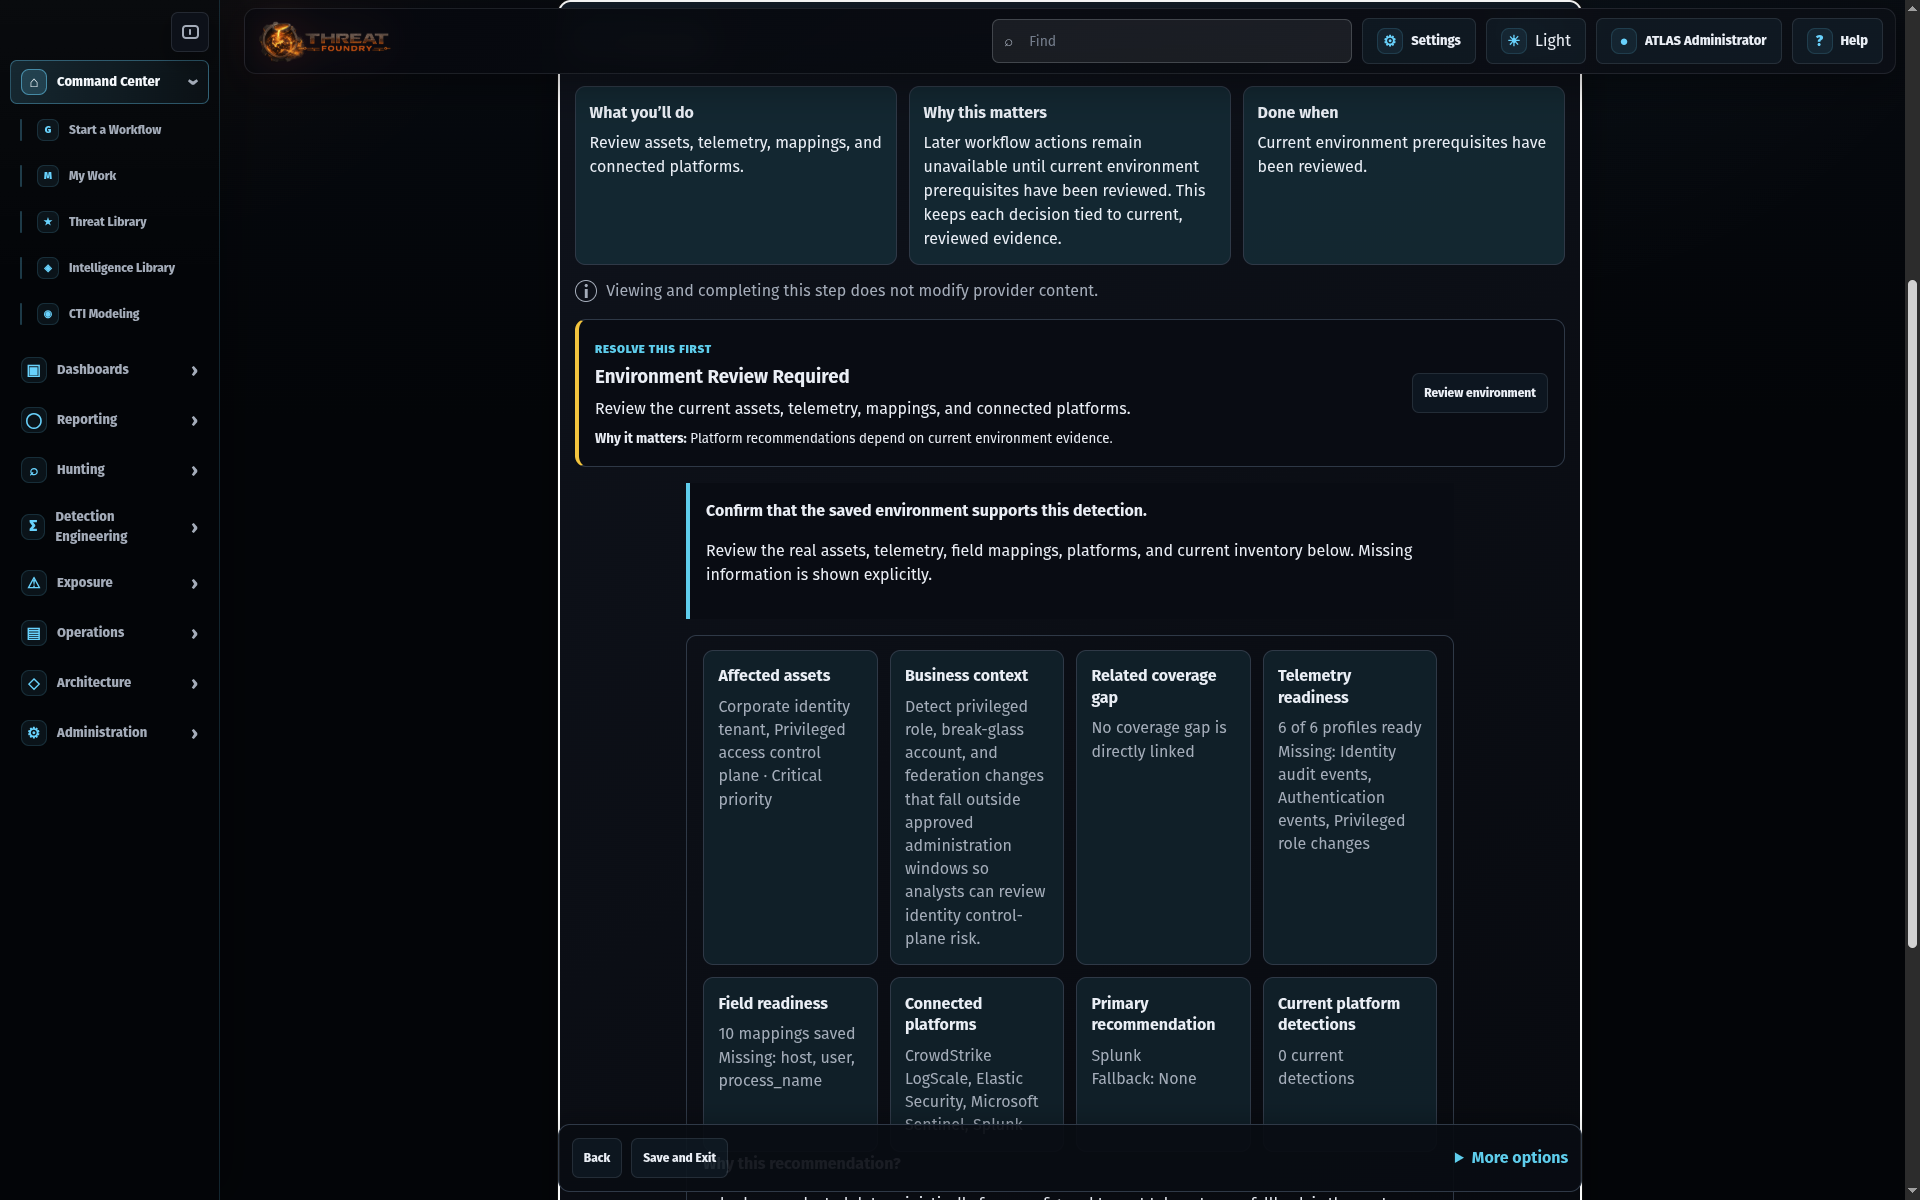Open My Work menu item

[x=92, y=176]
